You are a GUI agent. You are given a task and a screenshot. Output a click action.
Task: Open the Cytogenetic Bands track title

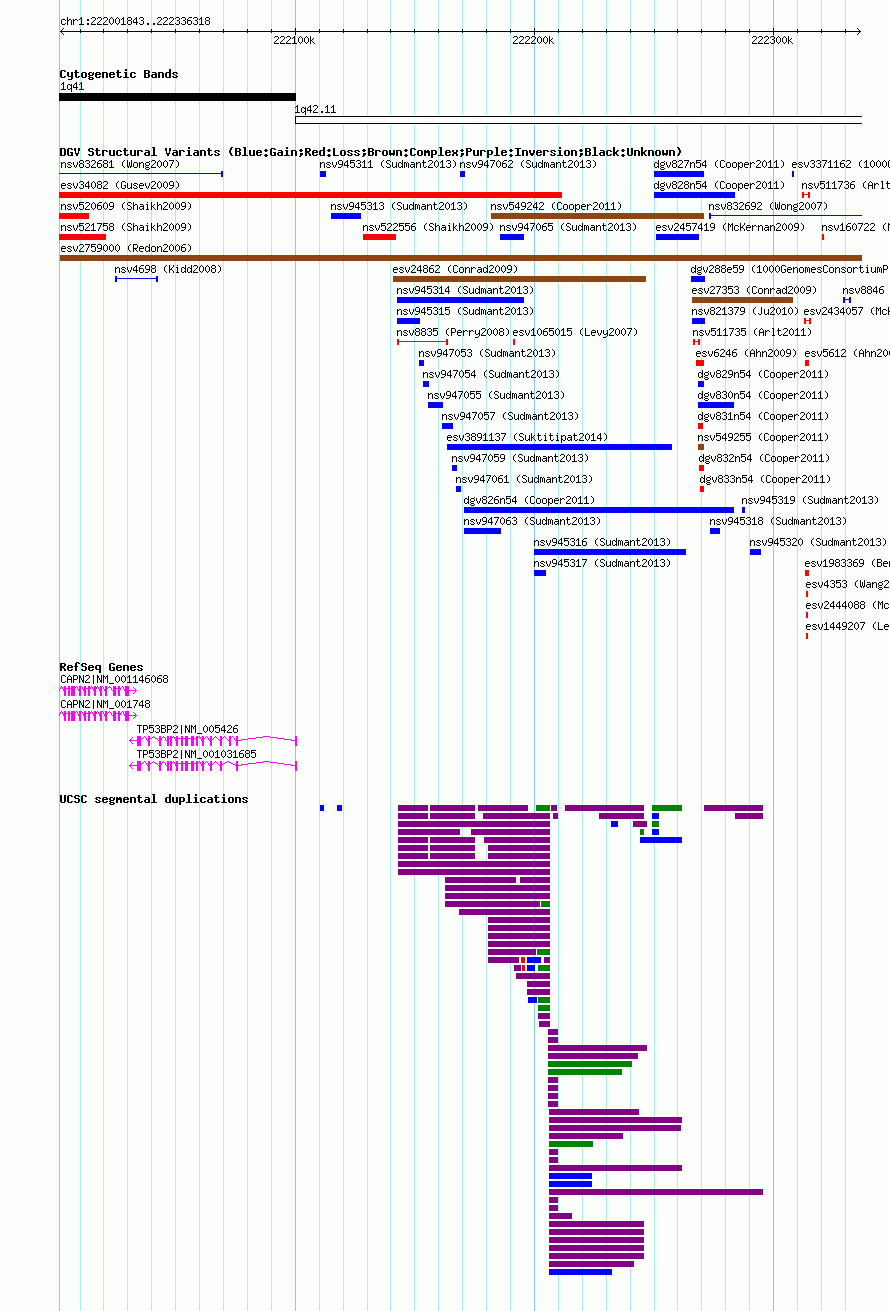119,74
